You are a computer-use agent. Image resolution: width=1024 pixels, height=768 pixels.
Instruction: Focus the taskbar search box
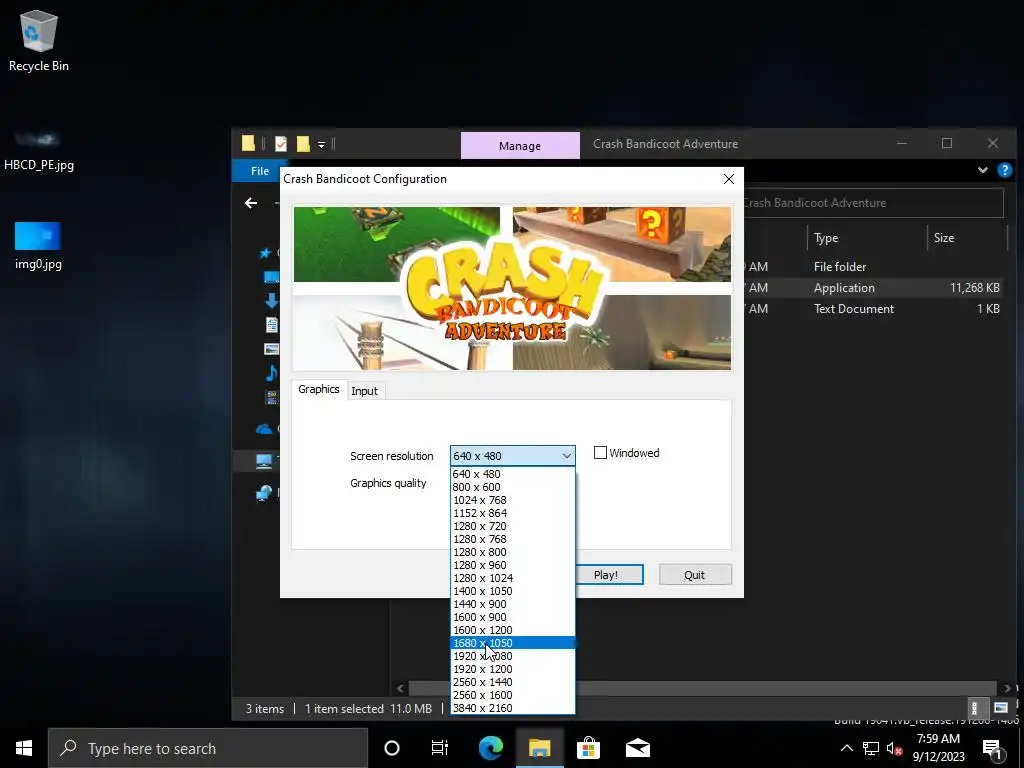(x=208, y=748)
